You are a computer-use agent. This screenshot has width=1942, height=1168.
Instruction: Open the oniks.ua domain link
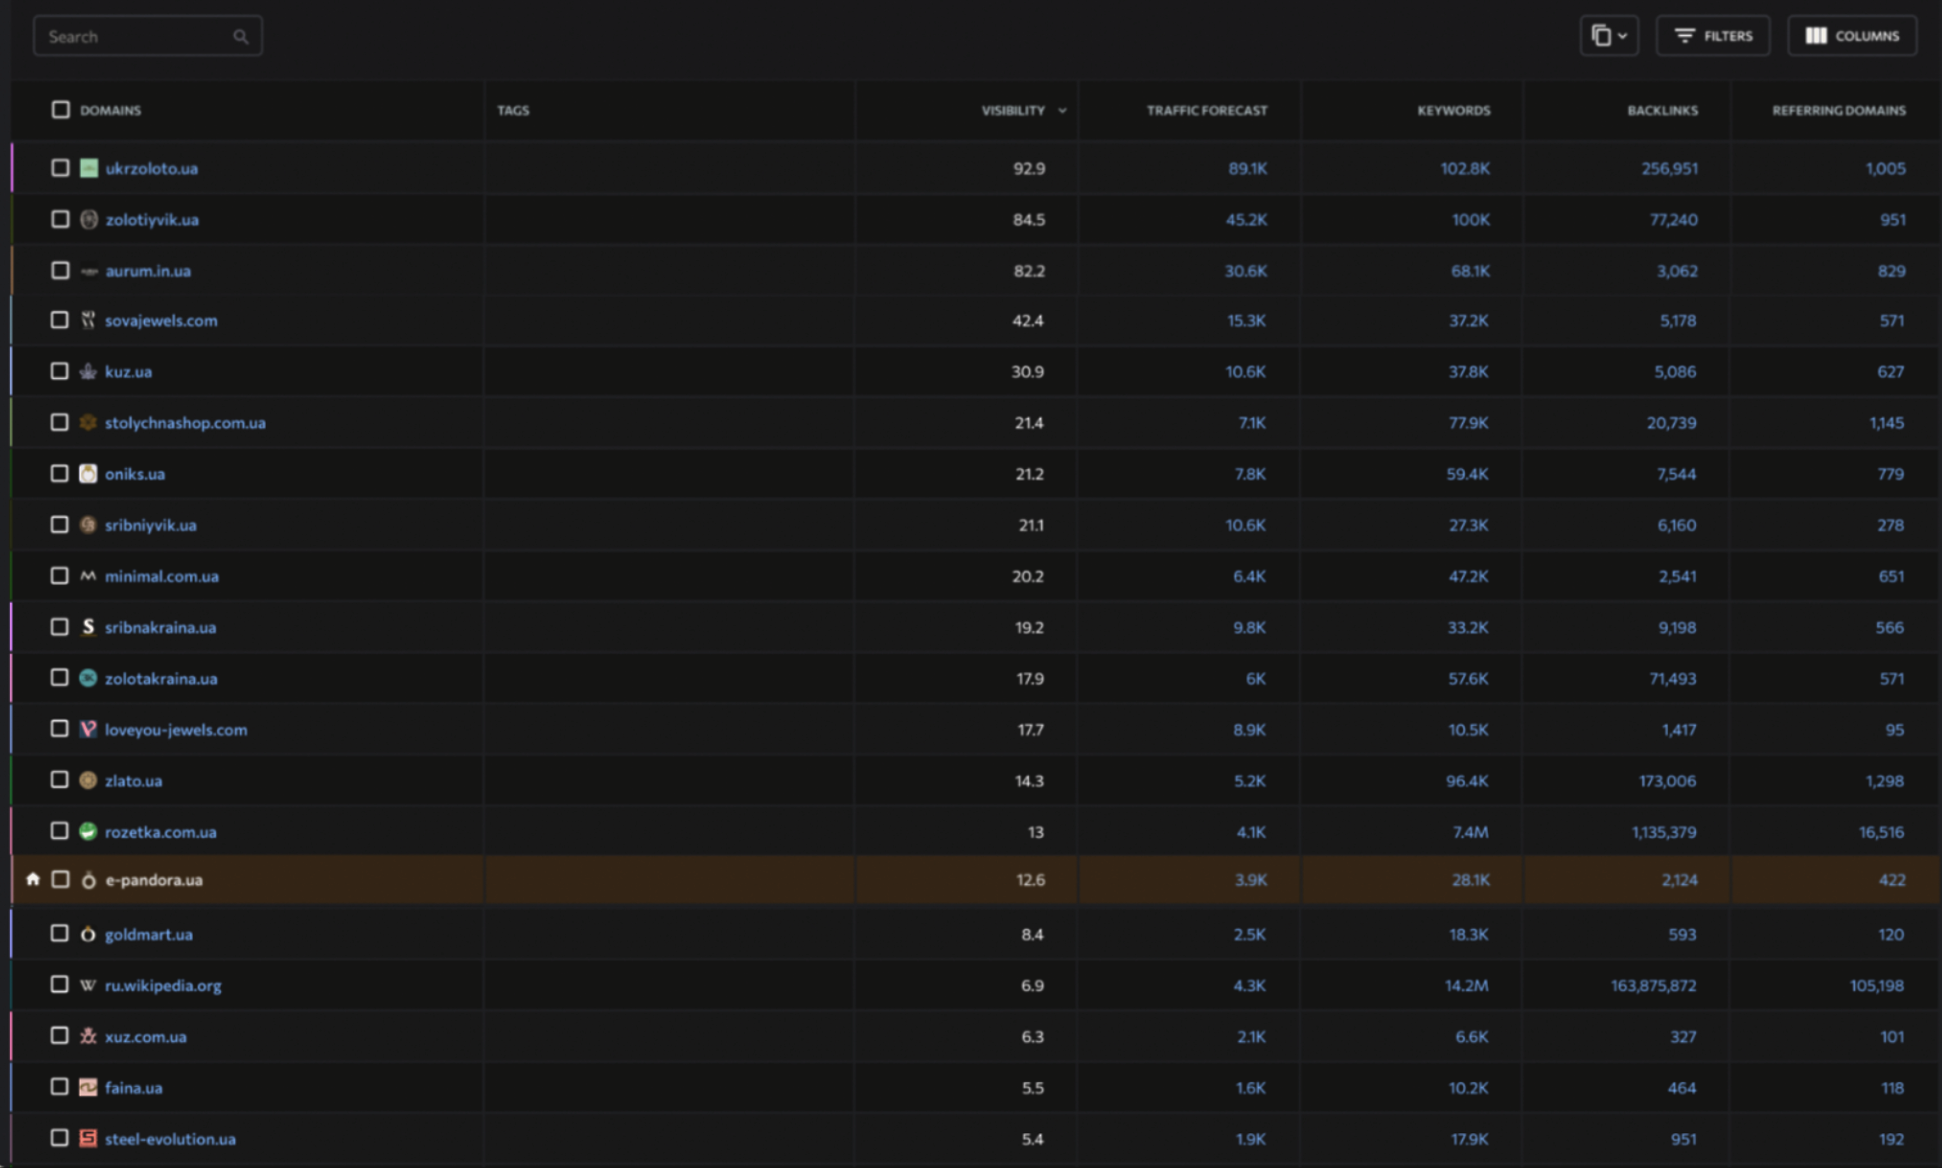click(x=135, y=474)
